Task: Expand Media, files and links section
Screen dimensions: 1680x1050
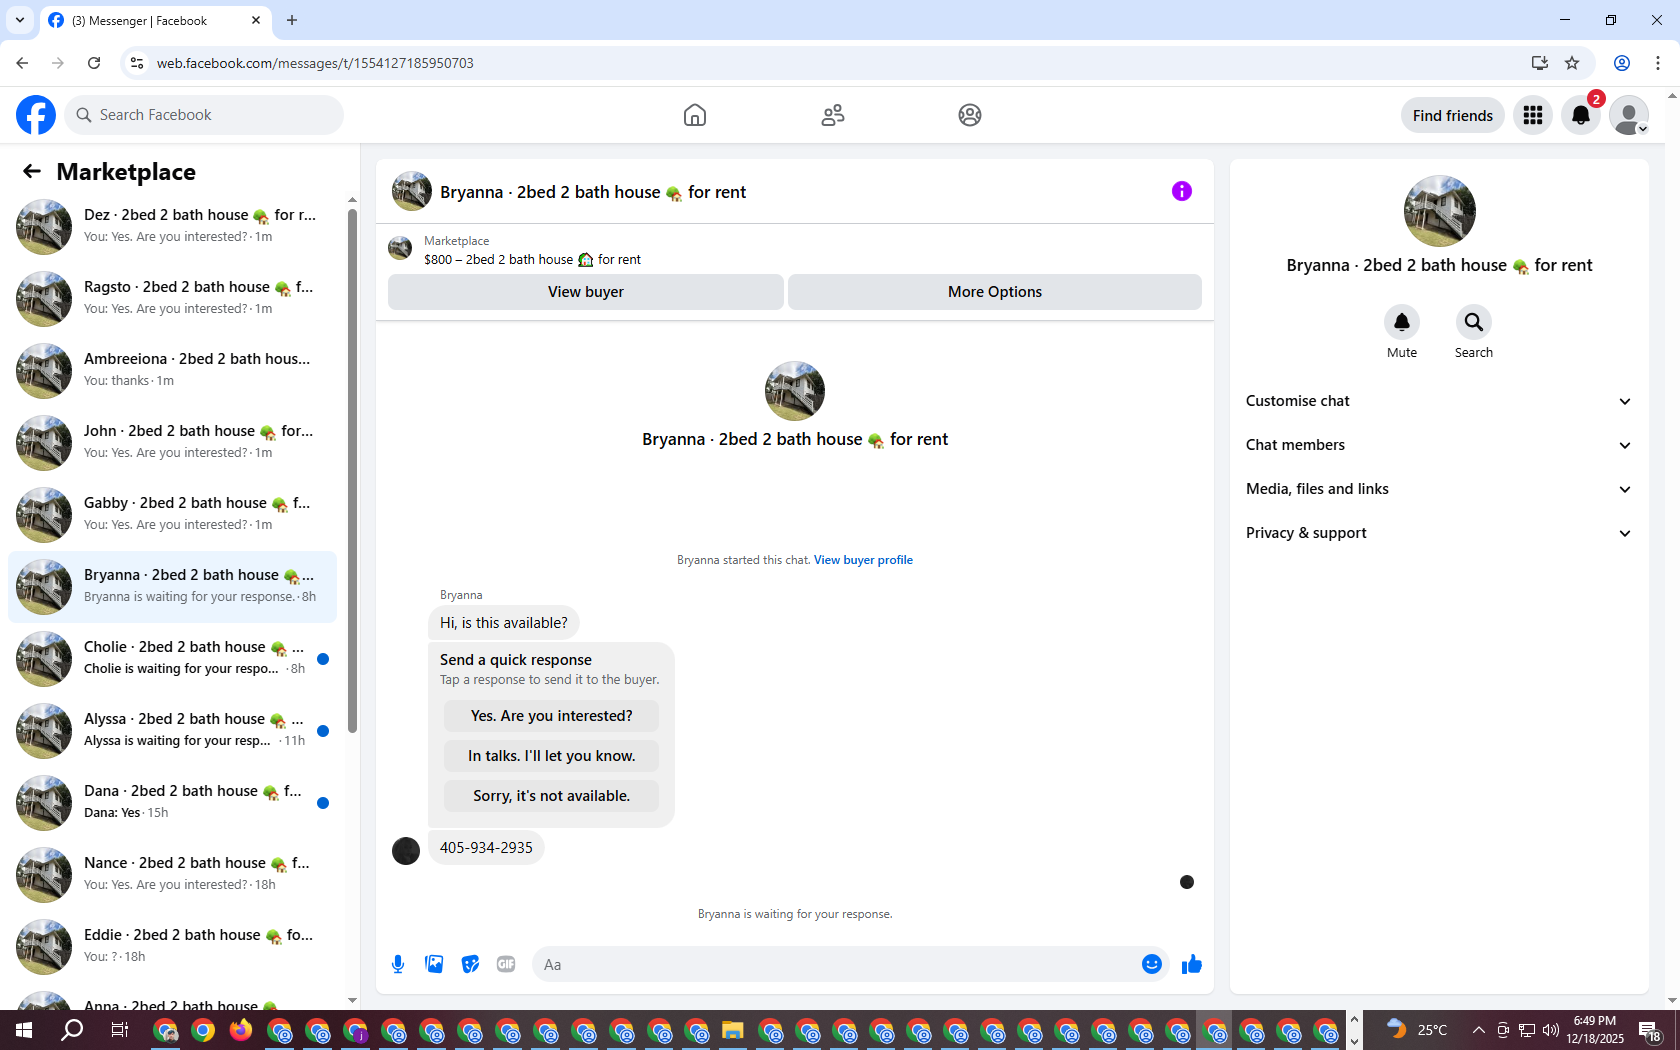Action: [1439, 489]
